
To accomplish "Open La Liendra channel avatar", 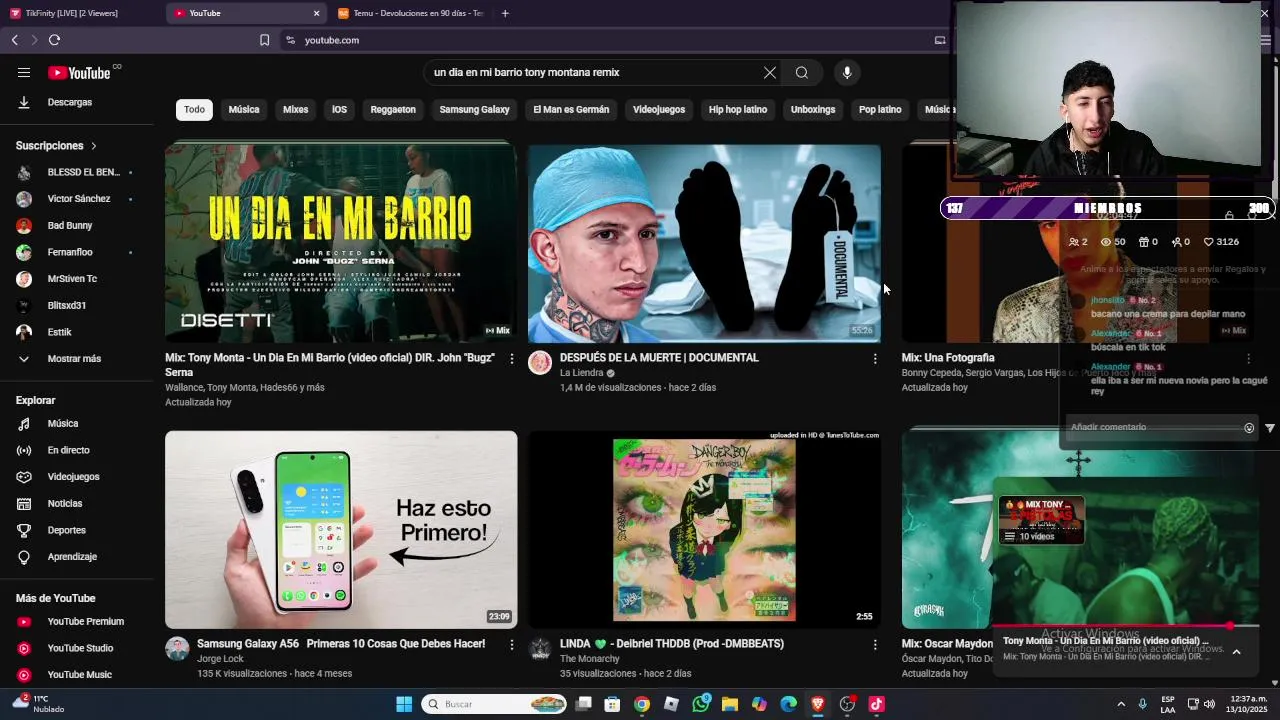I will (x=540, y=362).
